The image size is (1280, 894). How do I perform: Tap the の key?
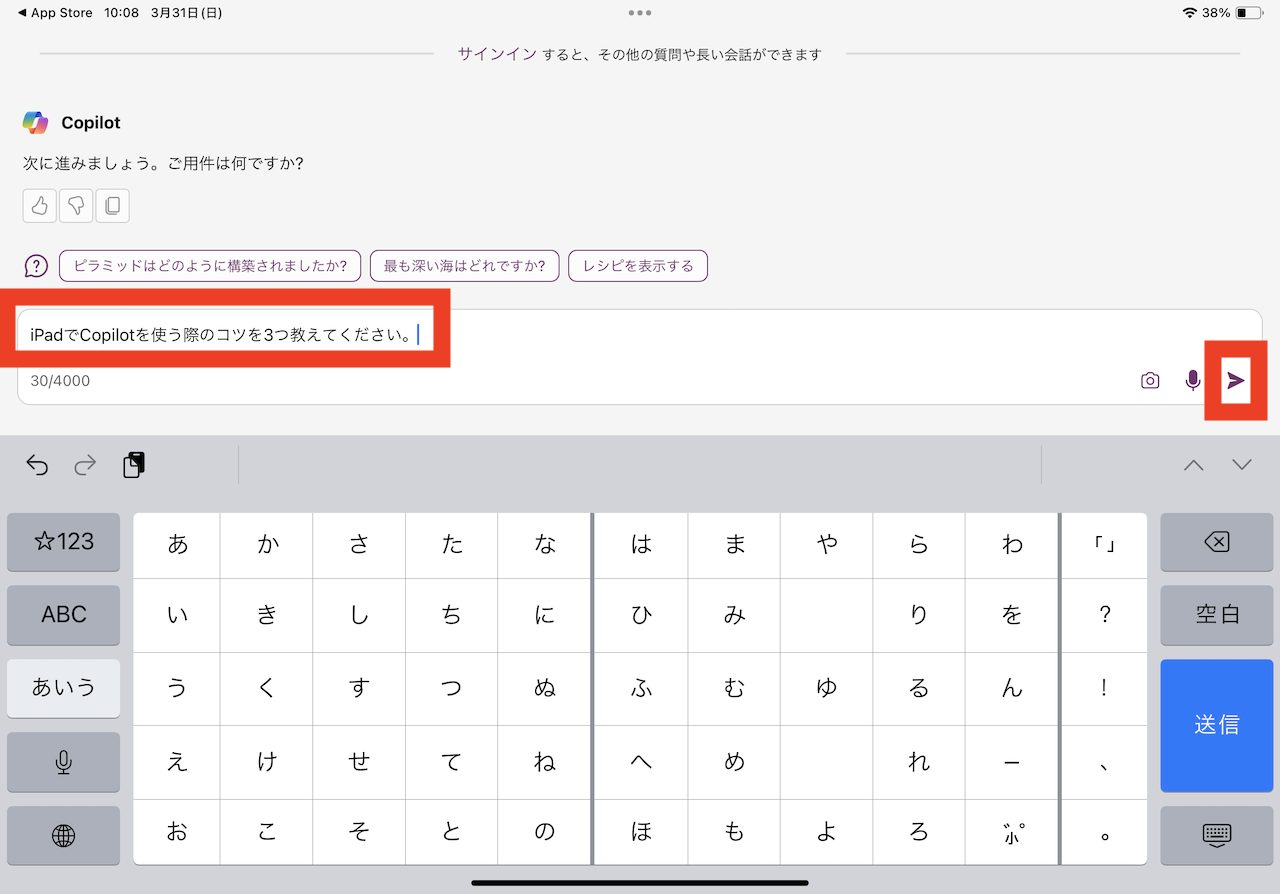545,833
